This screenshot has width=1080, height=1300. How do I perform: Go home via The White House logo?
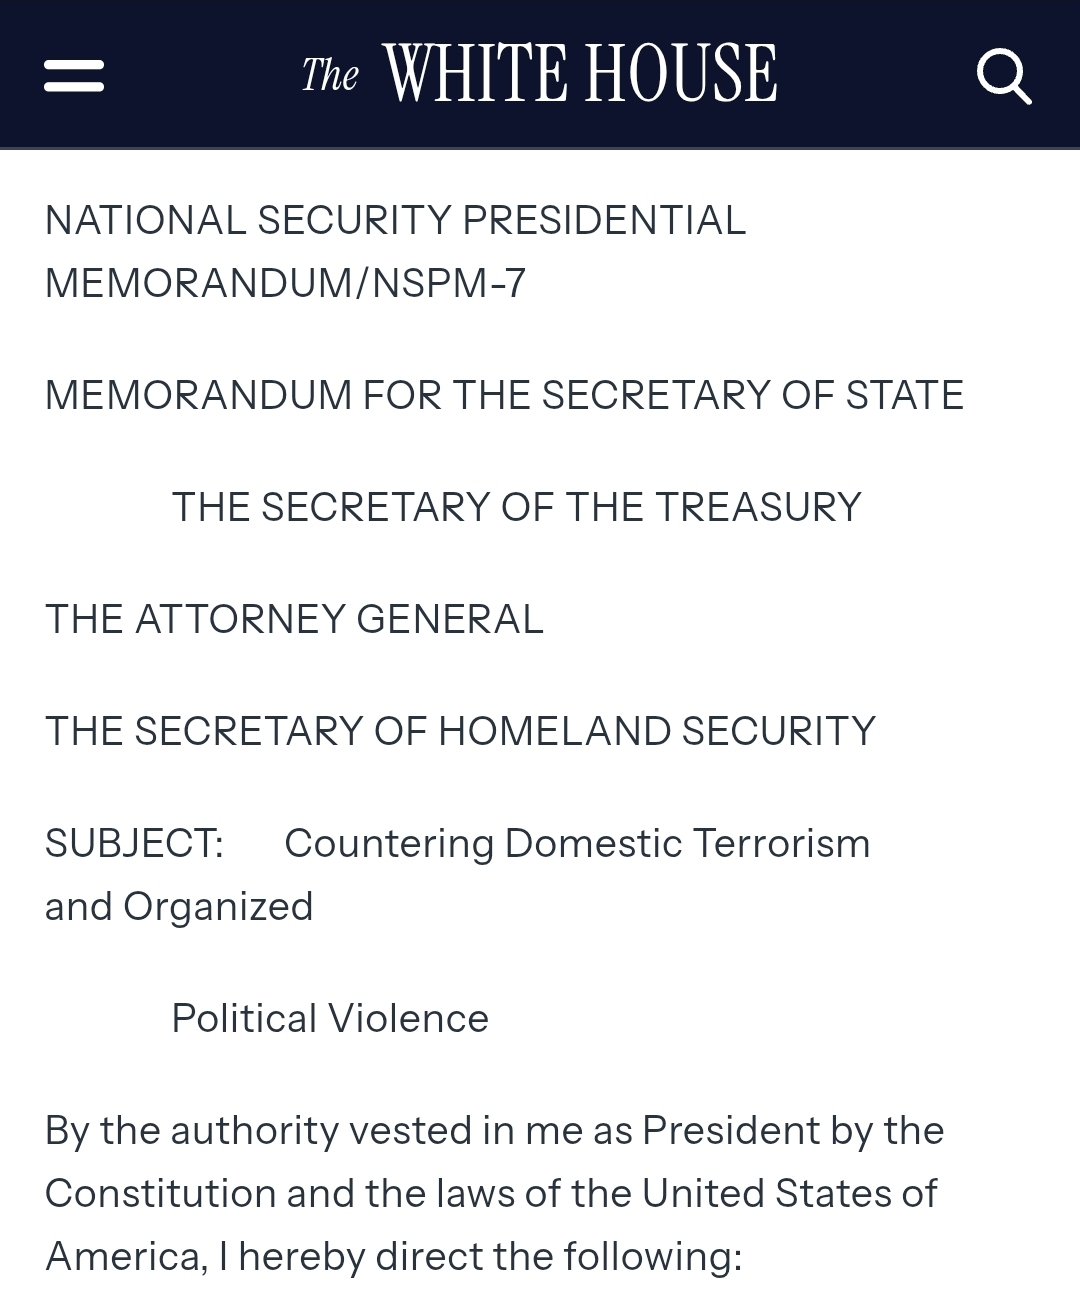click(x=539, y=73)
